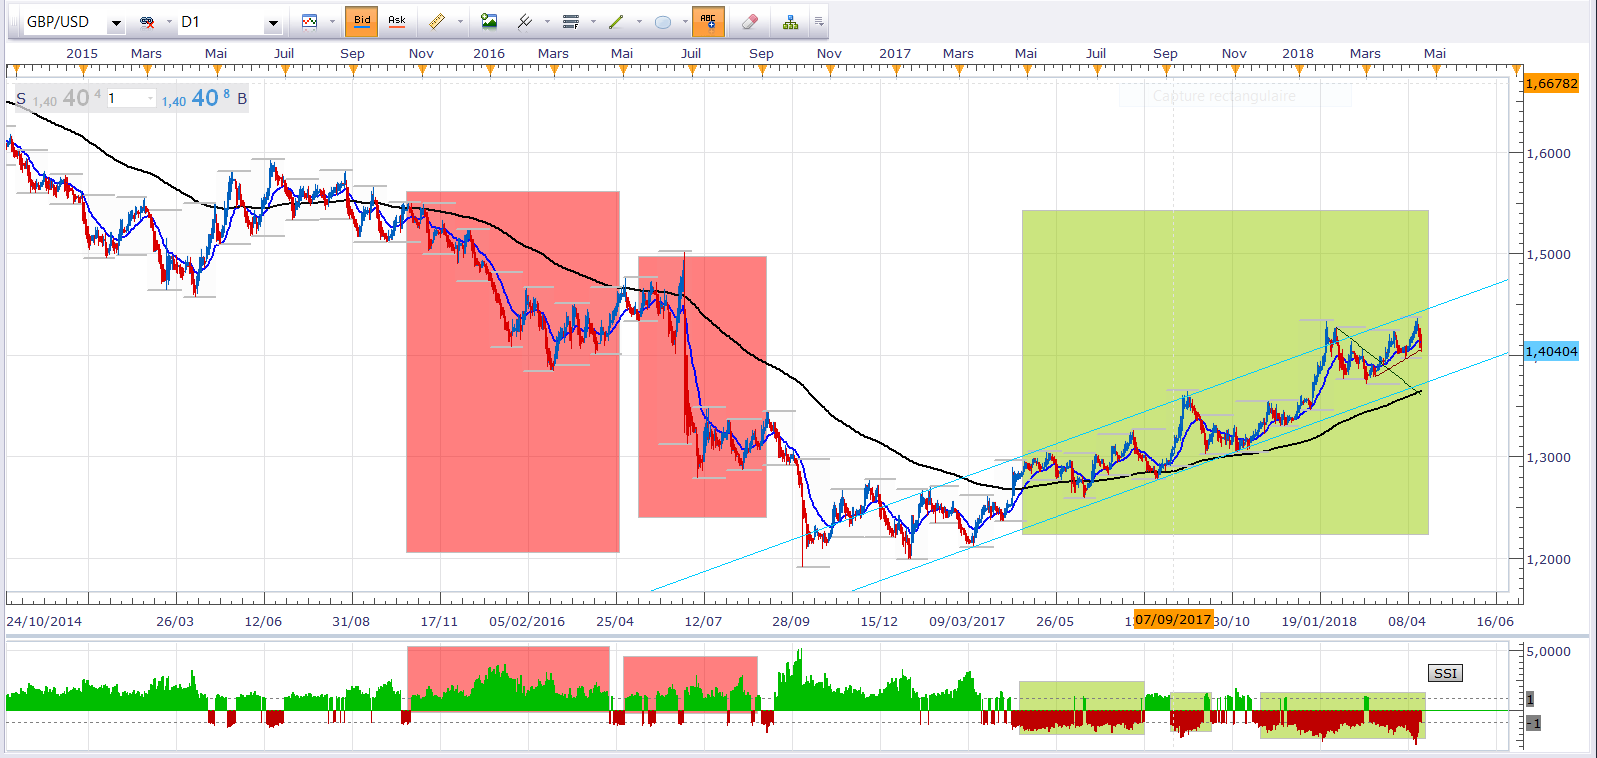The width and height of the screenshot is (1597, 758).
Task: Click the orange 1,66782 price marker
Action: (1551, 84)
